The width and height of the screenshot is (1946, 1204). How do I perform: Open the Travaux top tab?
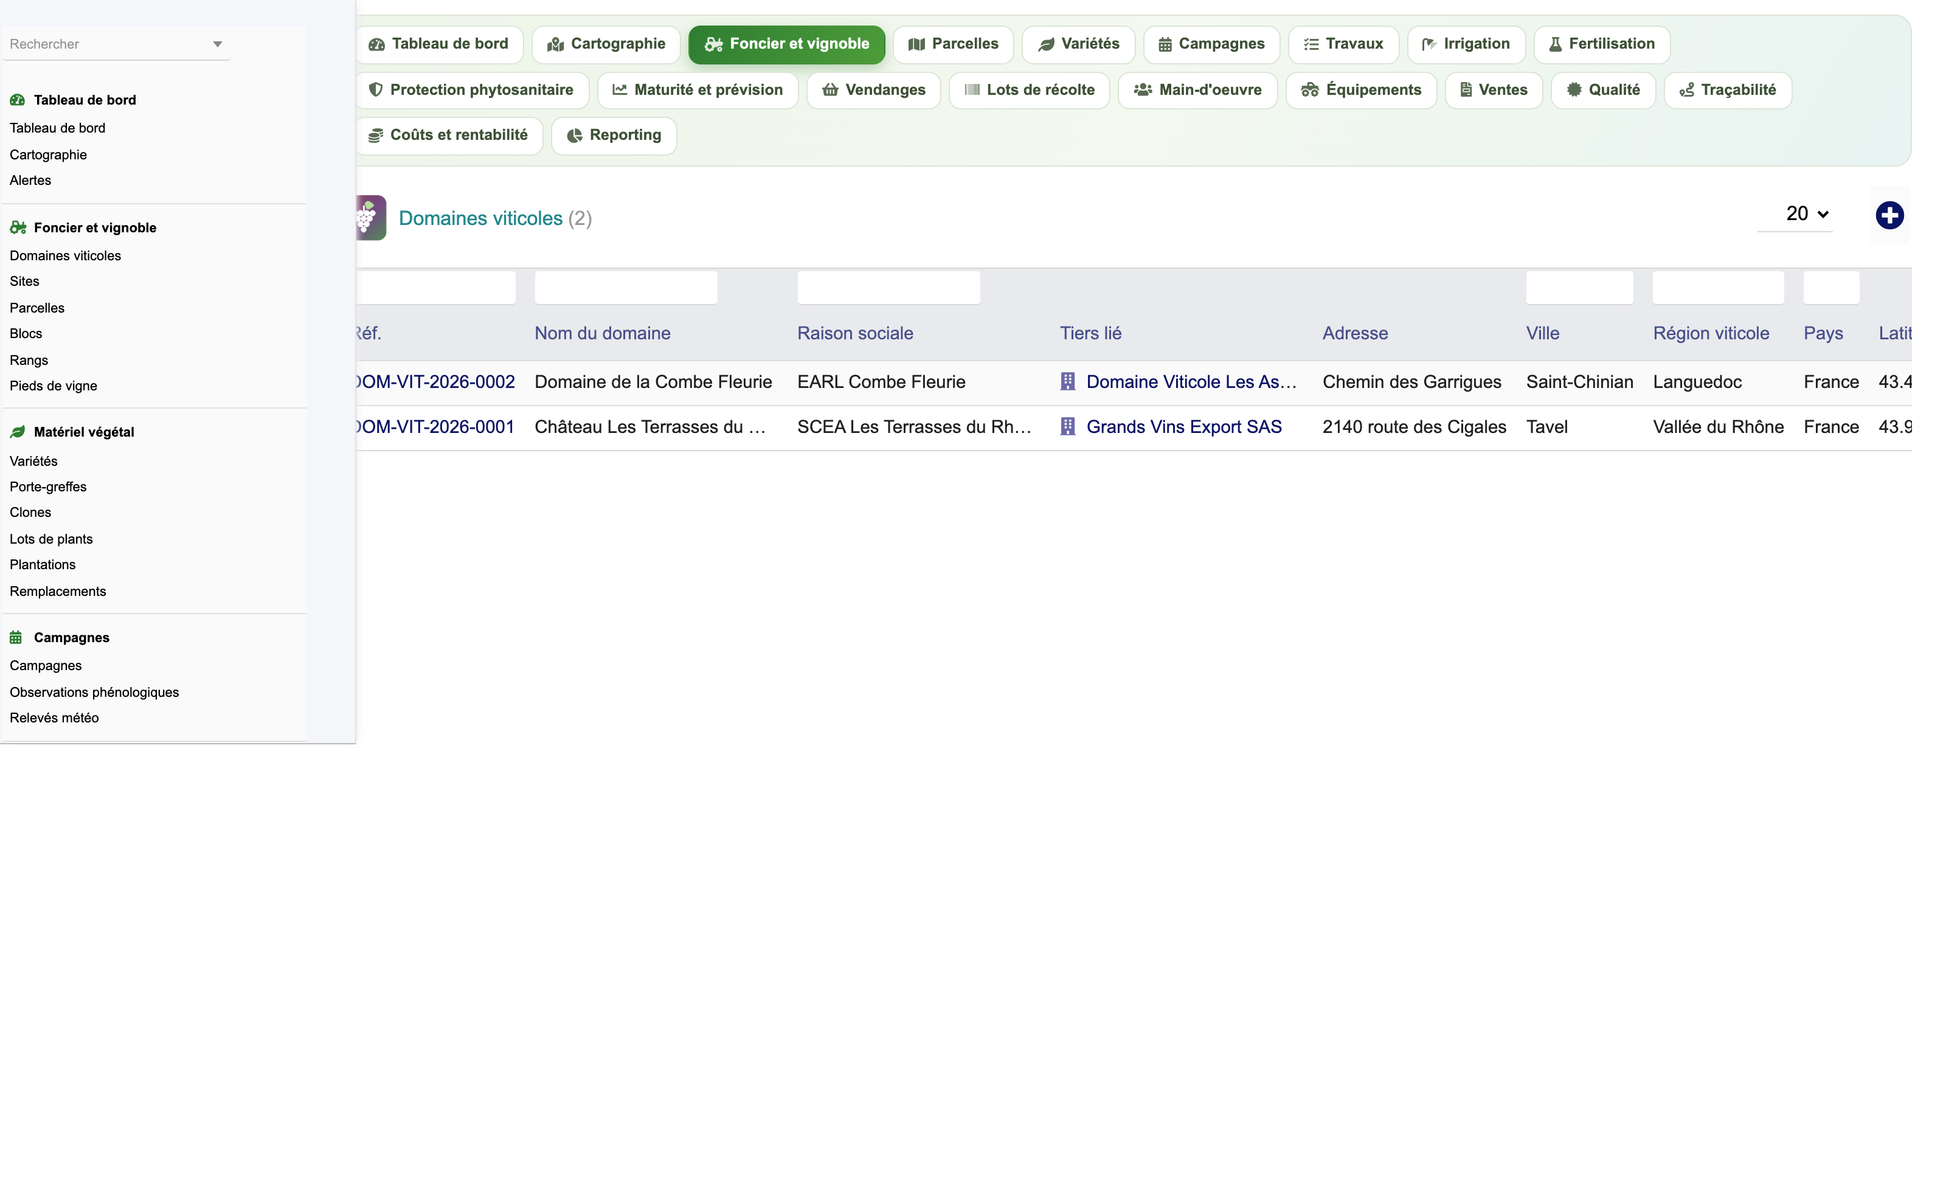pos(1343,44)
